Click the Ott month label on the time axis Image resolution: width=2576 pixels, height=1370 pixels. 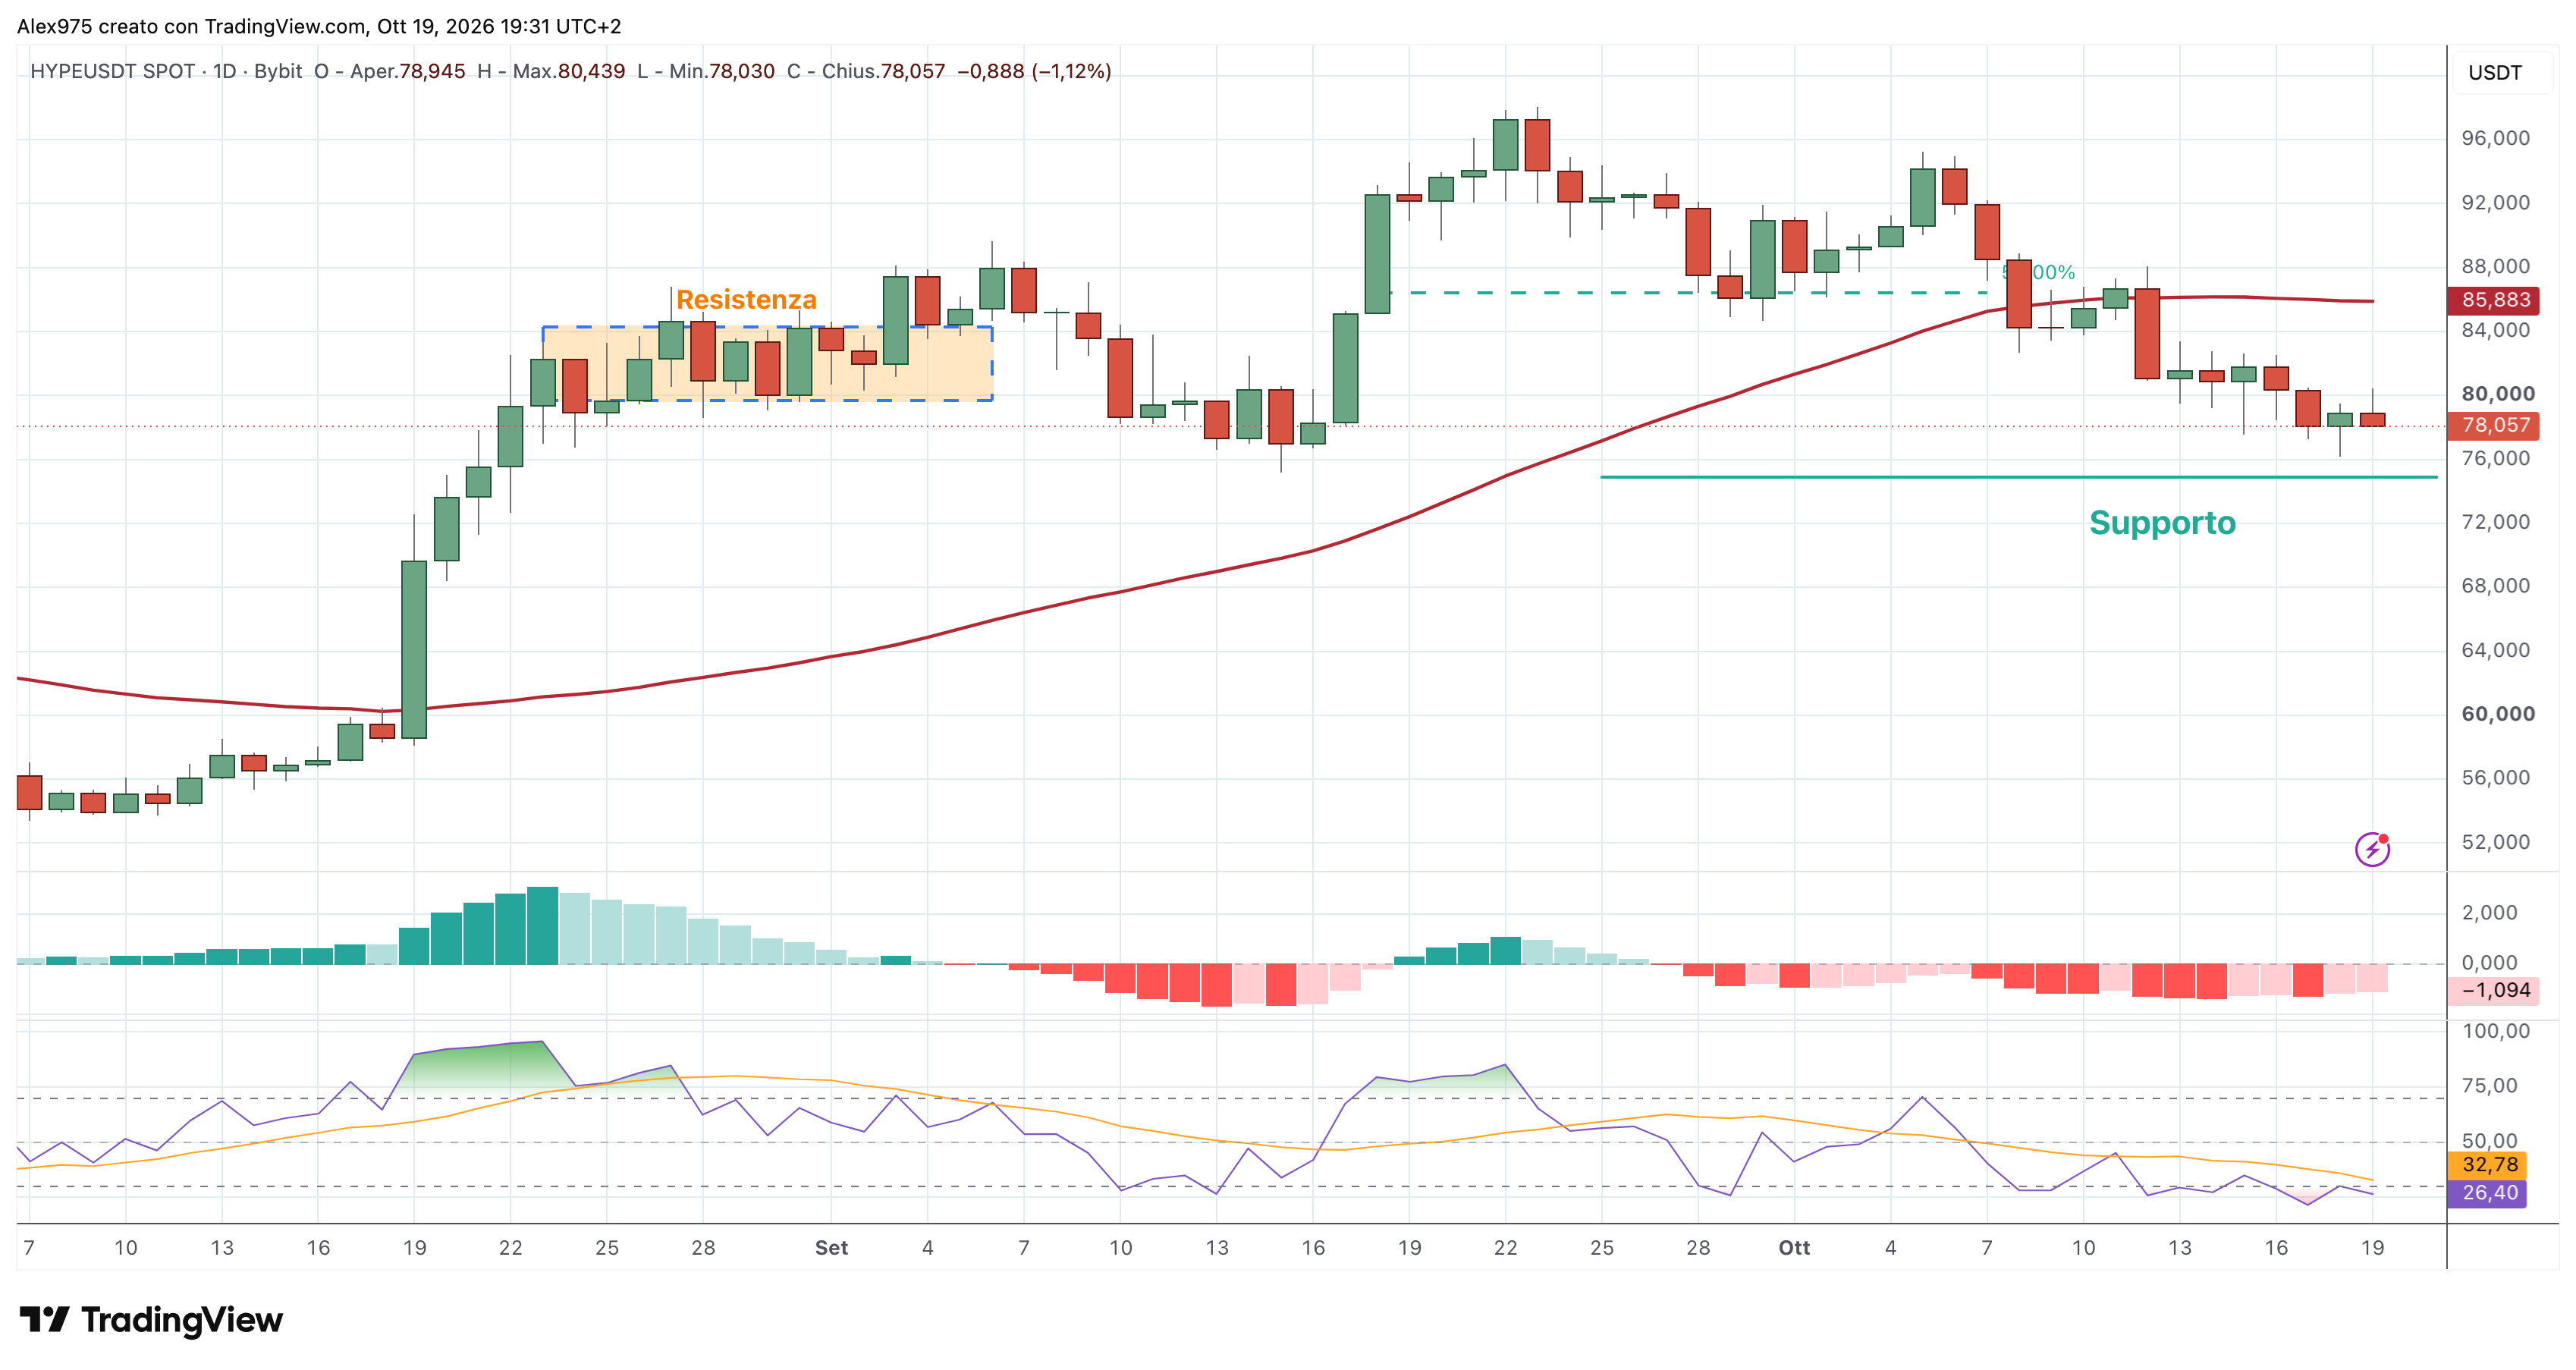pos(1794,1247)
